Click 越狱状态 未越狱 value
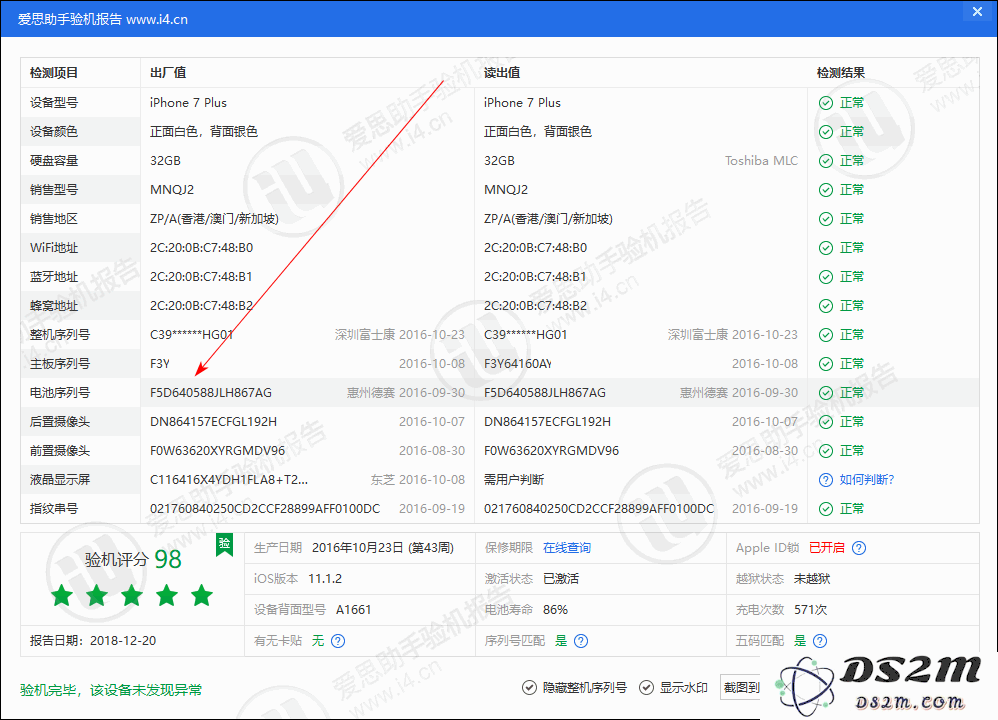Viewport: 998px width, 720px height. [812, 579]
